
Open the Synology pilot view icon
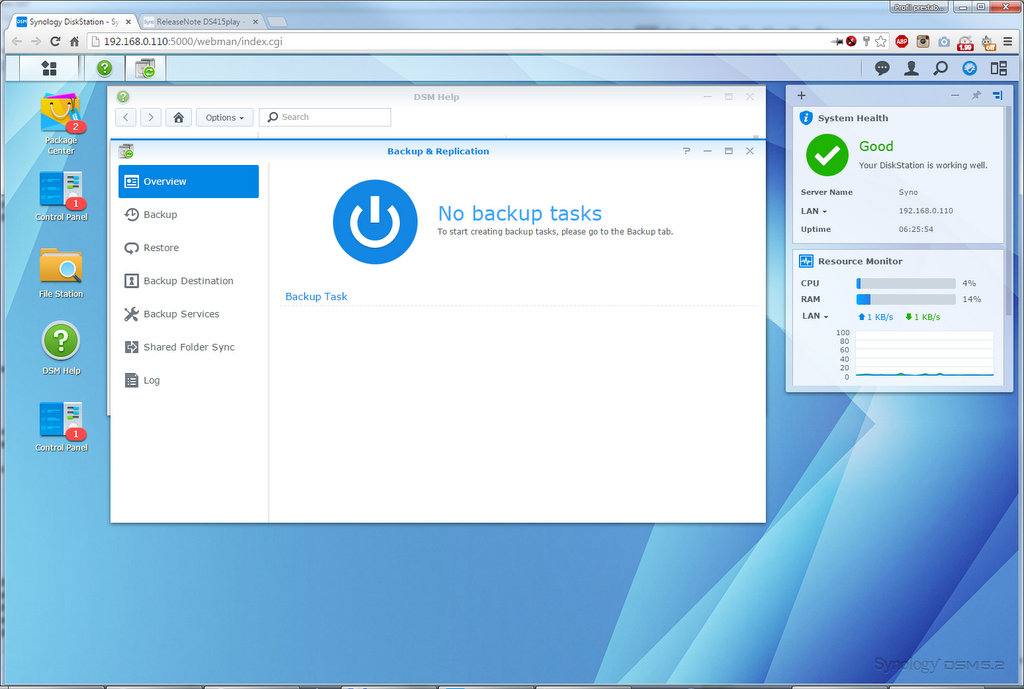coord(970,68)
